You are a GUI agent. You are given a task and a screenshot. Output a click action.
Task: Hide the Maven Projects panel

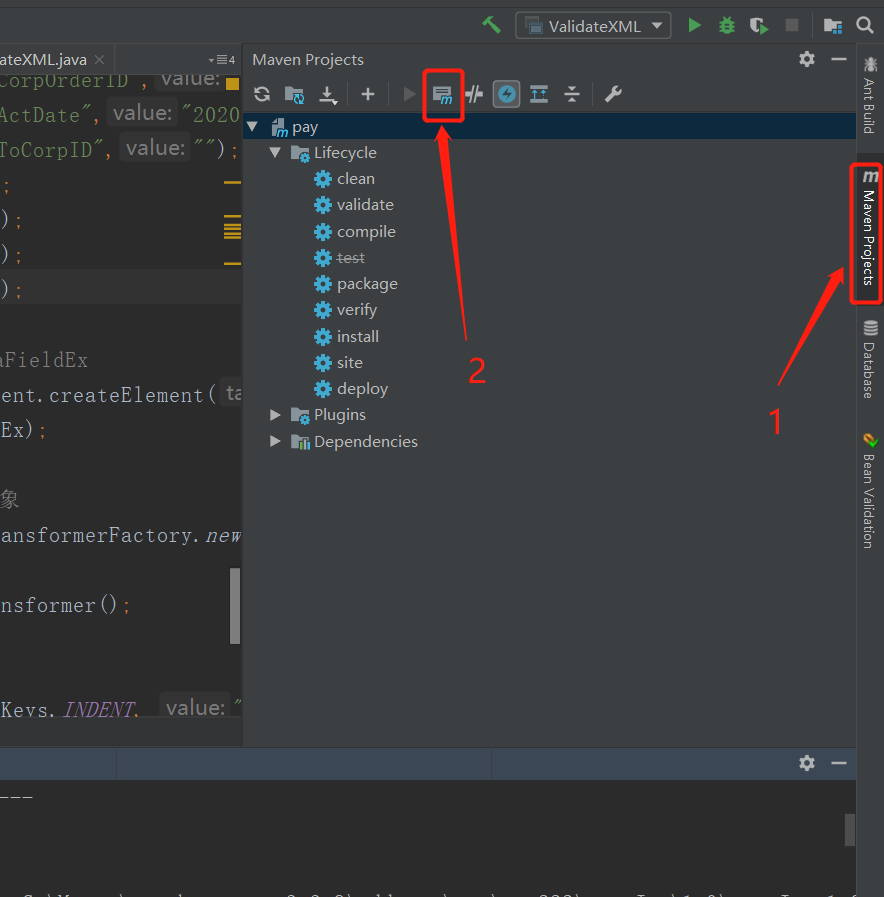[839, 59]
